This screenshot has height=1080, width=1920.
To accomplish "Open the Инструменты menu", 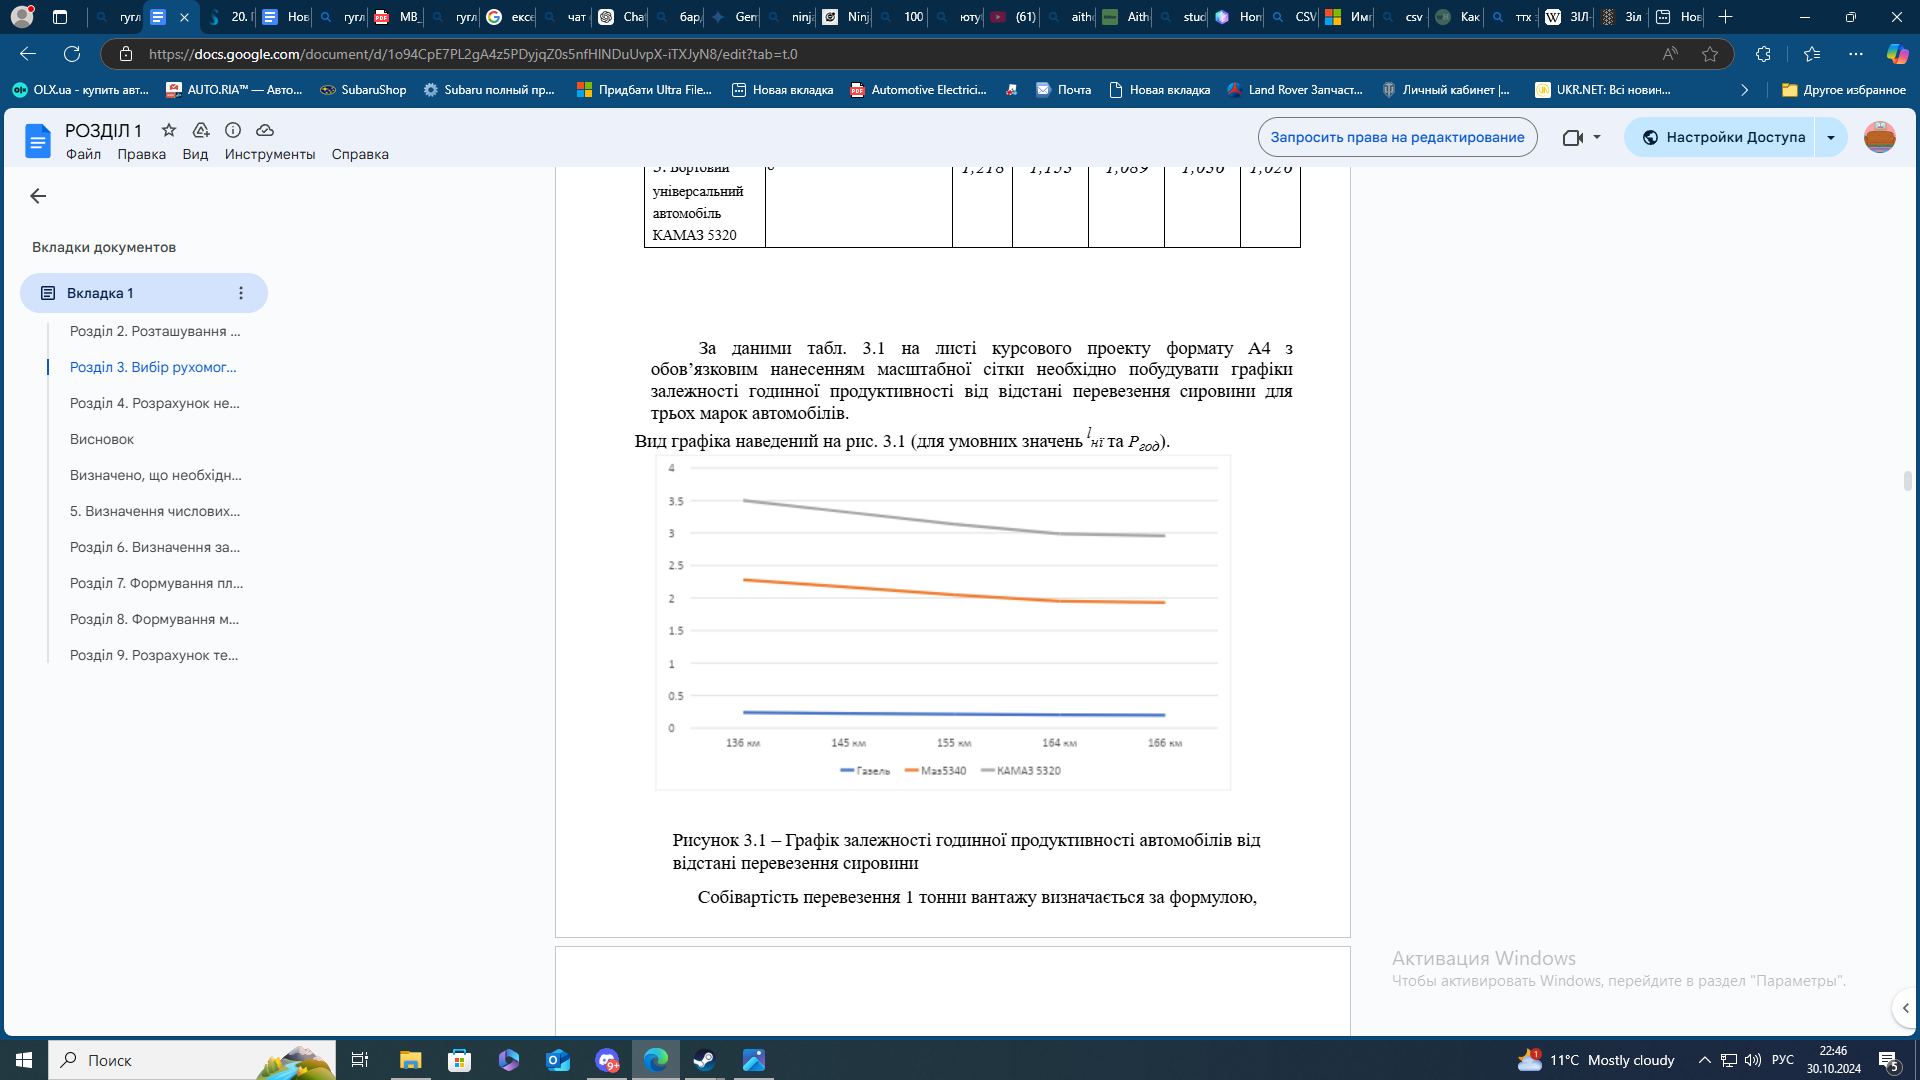I will [x=270, y=154].
